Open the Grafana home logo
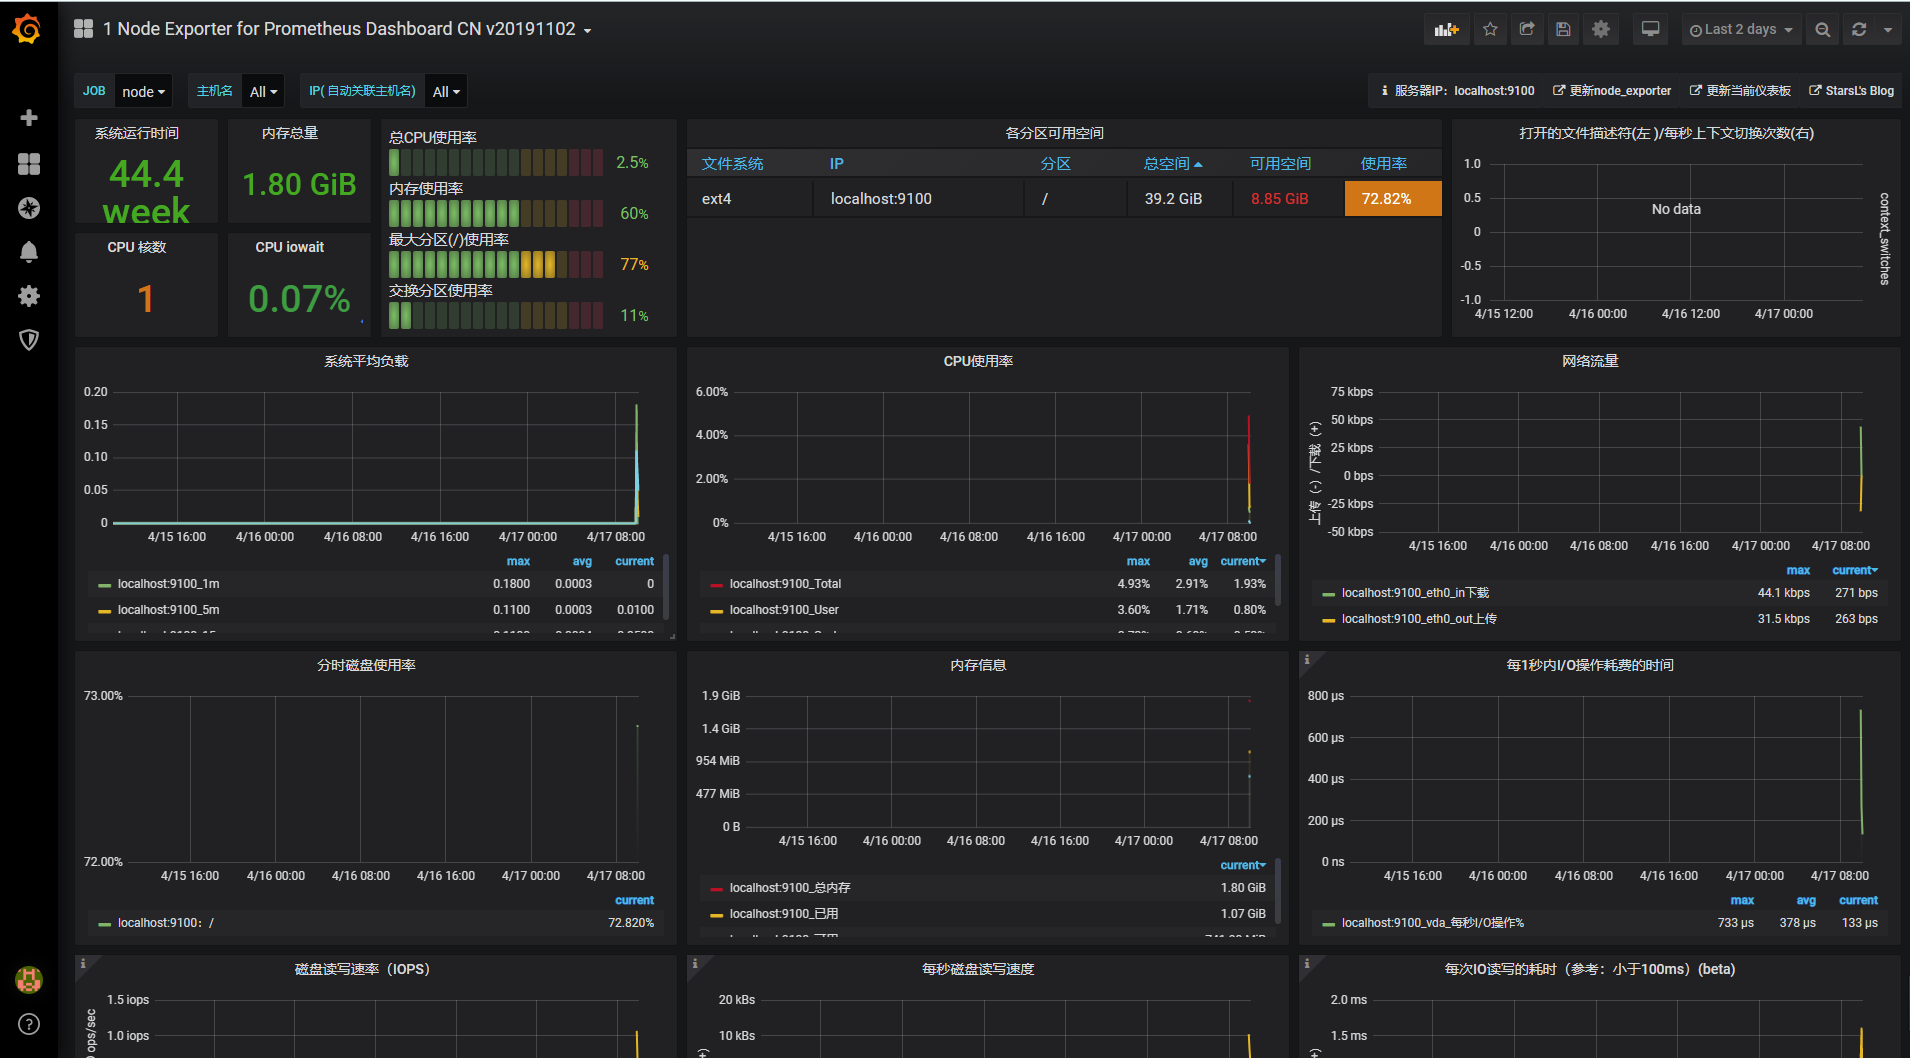The height and width of the screenshot is (1058, 1910). pos(28,29)
